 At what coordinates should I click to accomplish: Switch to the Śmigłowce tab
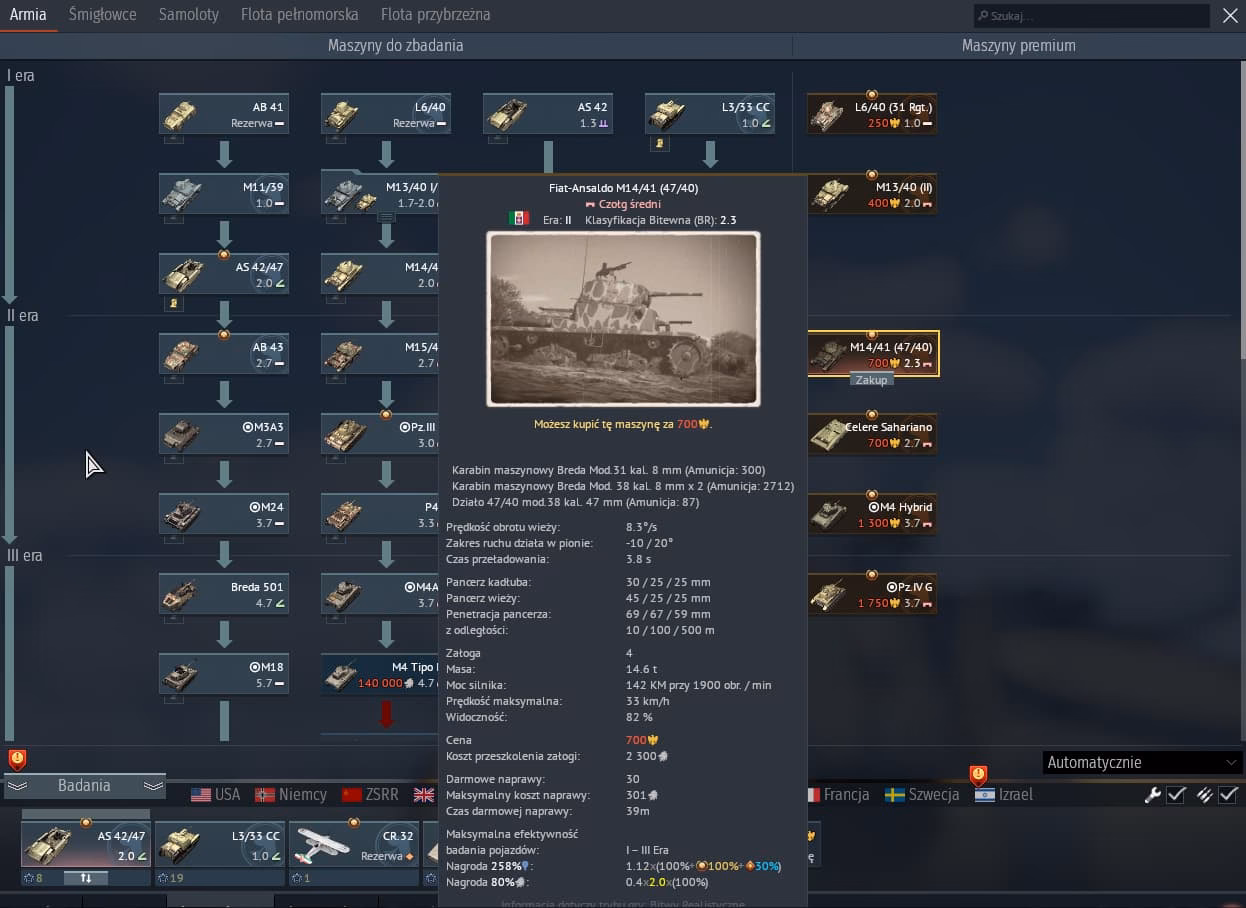103,14
